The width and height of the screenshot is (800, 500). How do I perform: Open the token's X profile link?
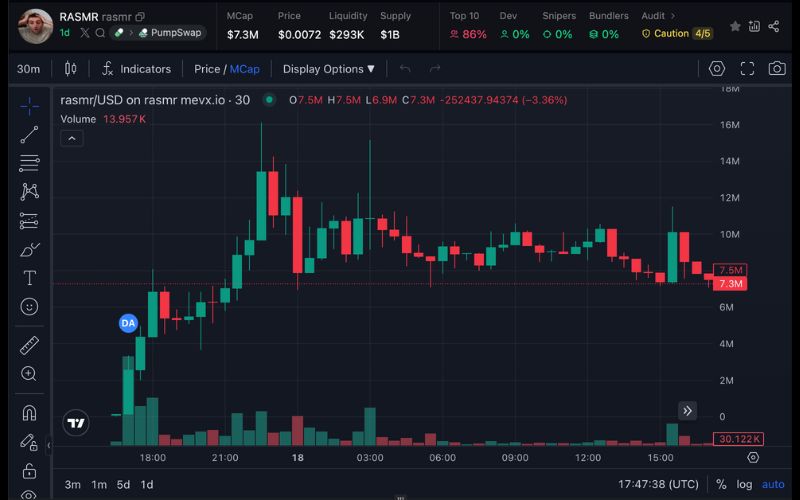point(85,33)
